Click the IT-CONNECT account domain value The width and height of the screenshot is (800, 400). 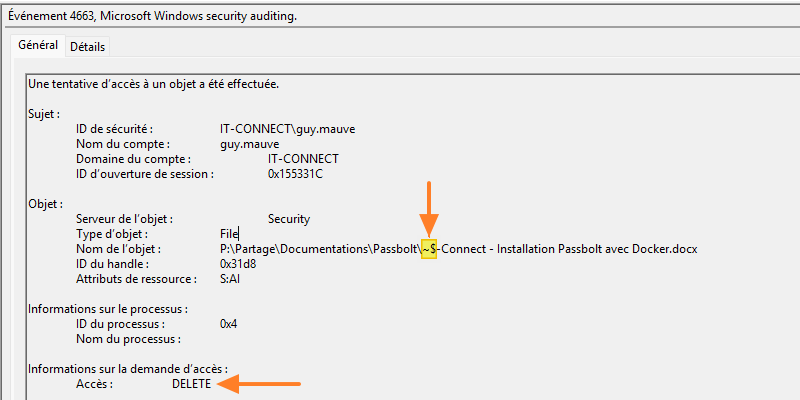tap(303, 159)
